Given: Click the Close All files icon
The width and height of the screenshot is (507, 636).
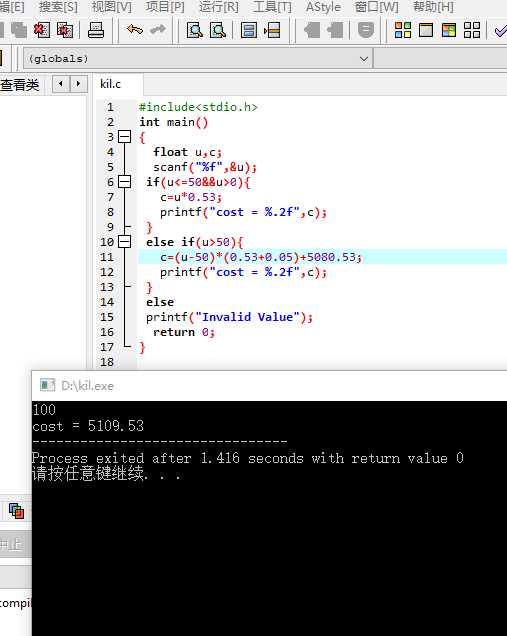Looking at the screenshot, I should click(65, 30).
